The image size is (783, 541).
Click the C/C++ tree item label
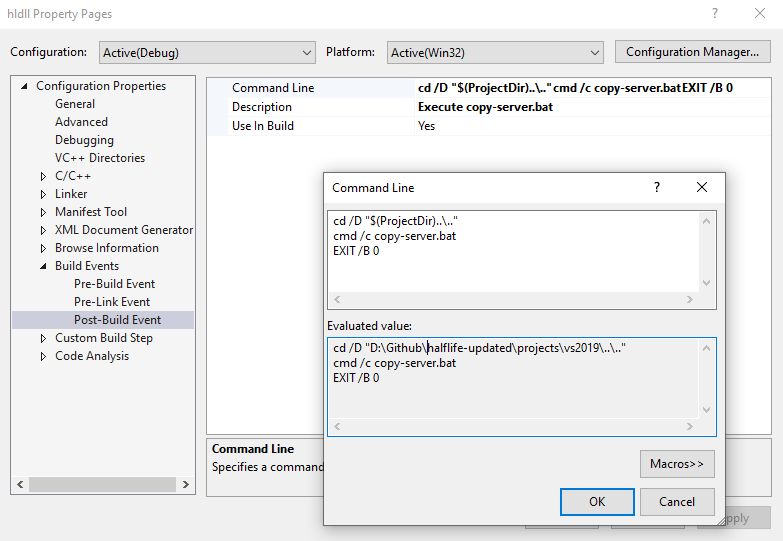73,176
